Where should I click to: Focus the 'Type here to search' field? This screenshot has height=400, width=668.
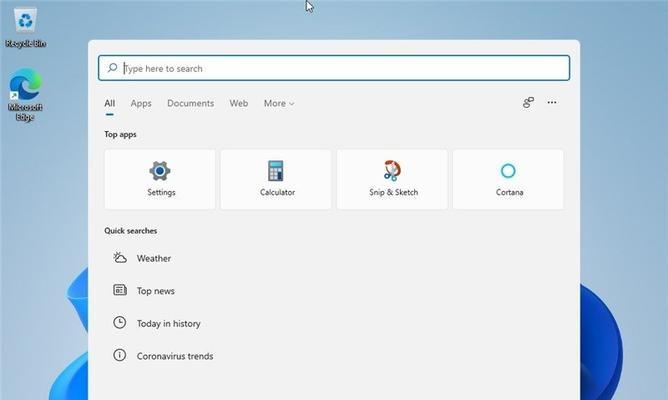(334, 68)
